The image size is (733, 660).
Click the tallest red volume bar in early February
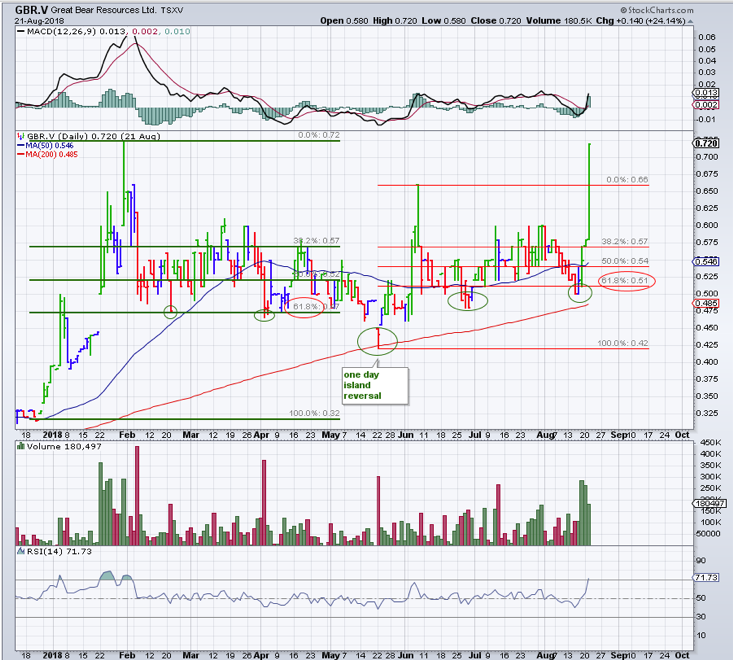coord(137,495)
